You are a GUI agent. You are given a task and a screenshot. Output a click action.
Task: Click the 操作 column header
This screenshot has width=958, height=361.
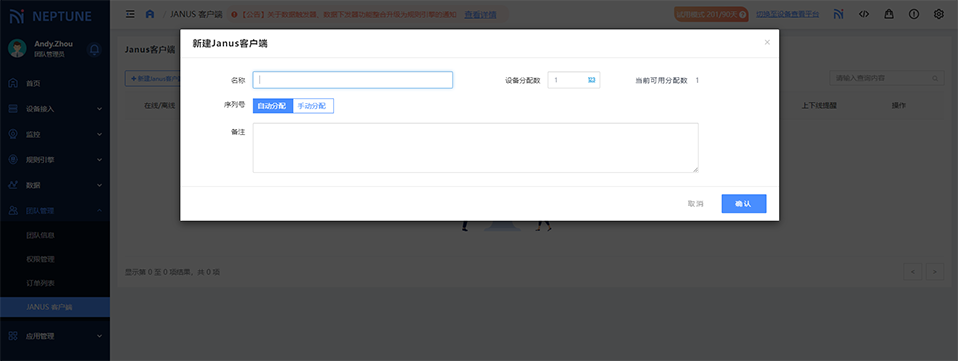tap(899, 106)
